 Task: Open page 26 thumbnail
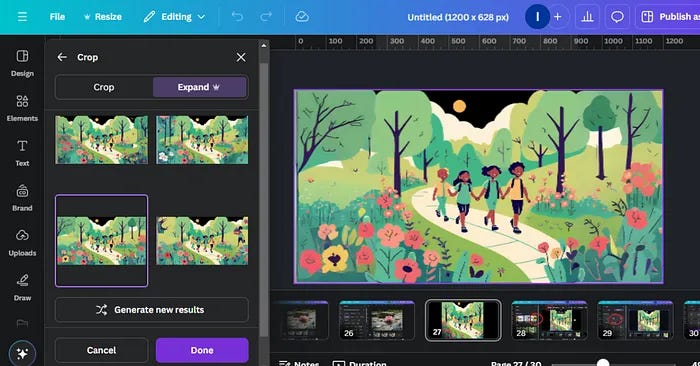[x=376, y=320]
